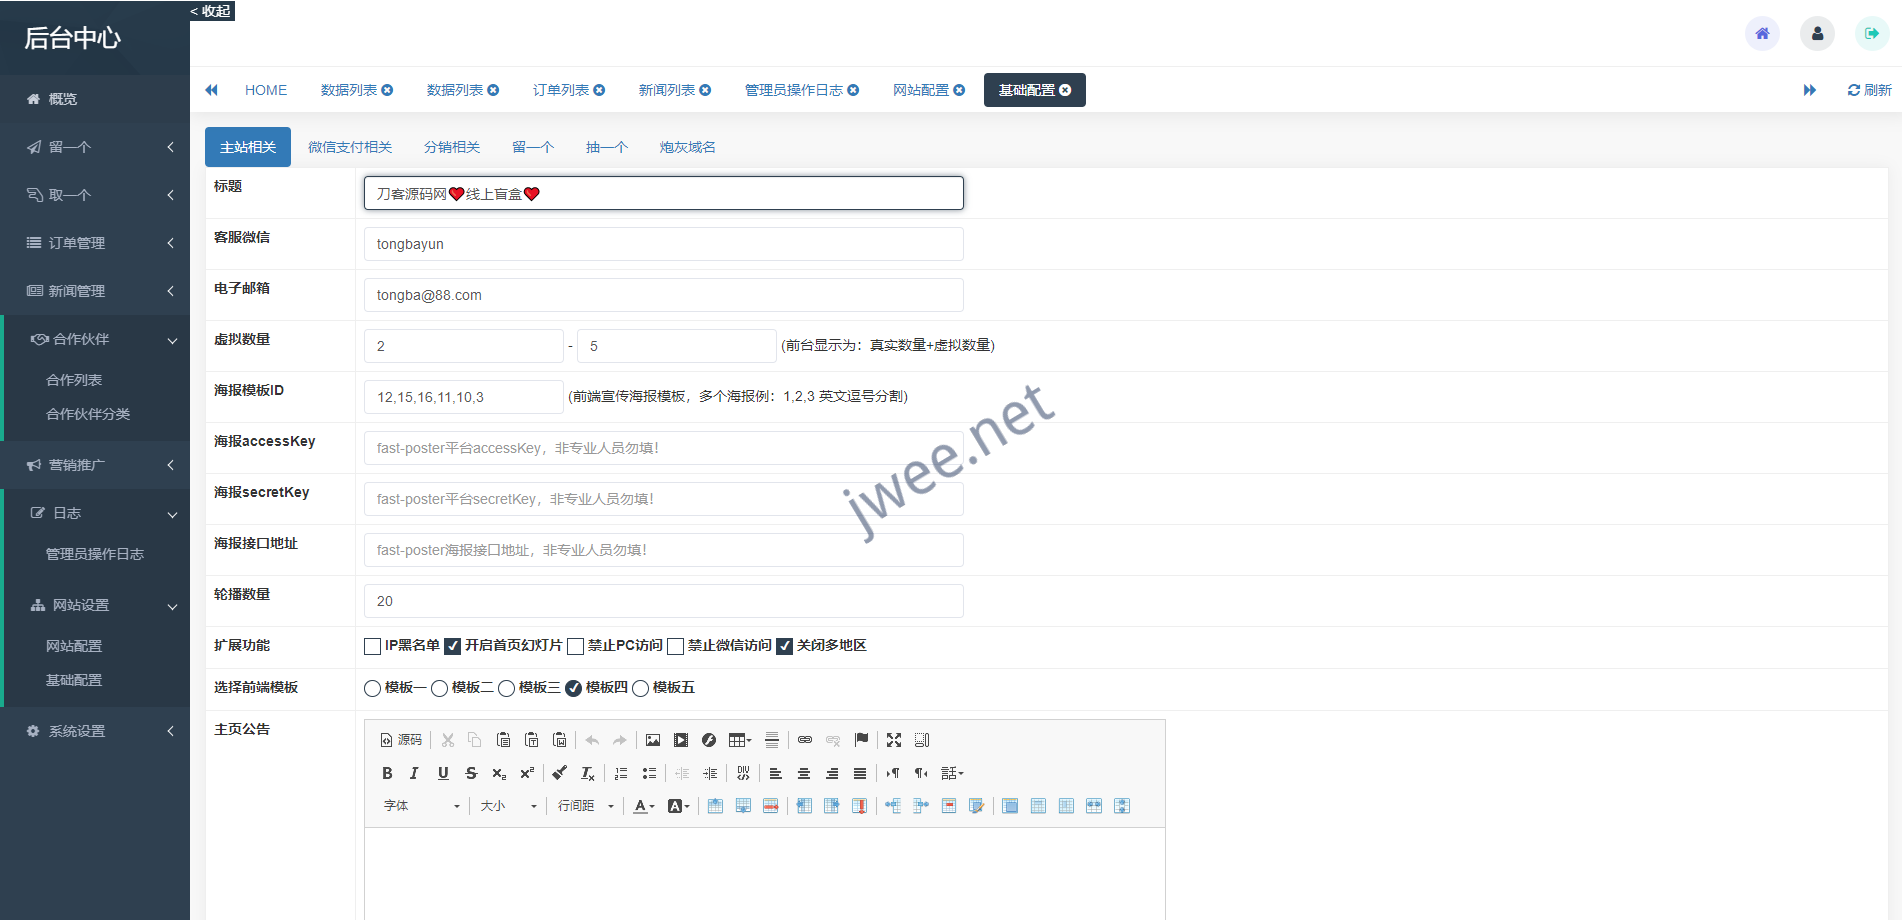Paste as plain text icon

point(532,740)
